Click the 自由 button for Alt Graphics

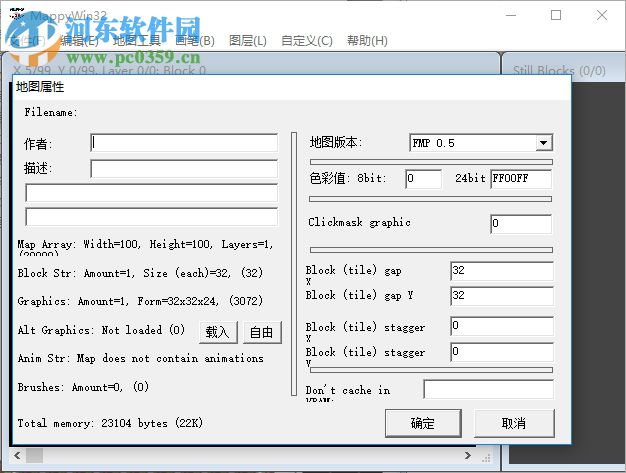[x=262, y=332]
